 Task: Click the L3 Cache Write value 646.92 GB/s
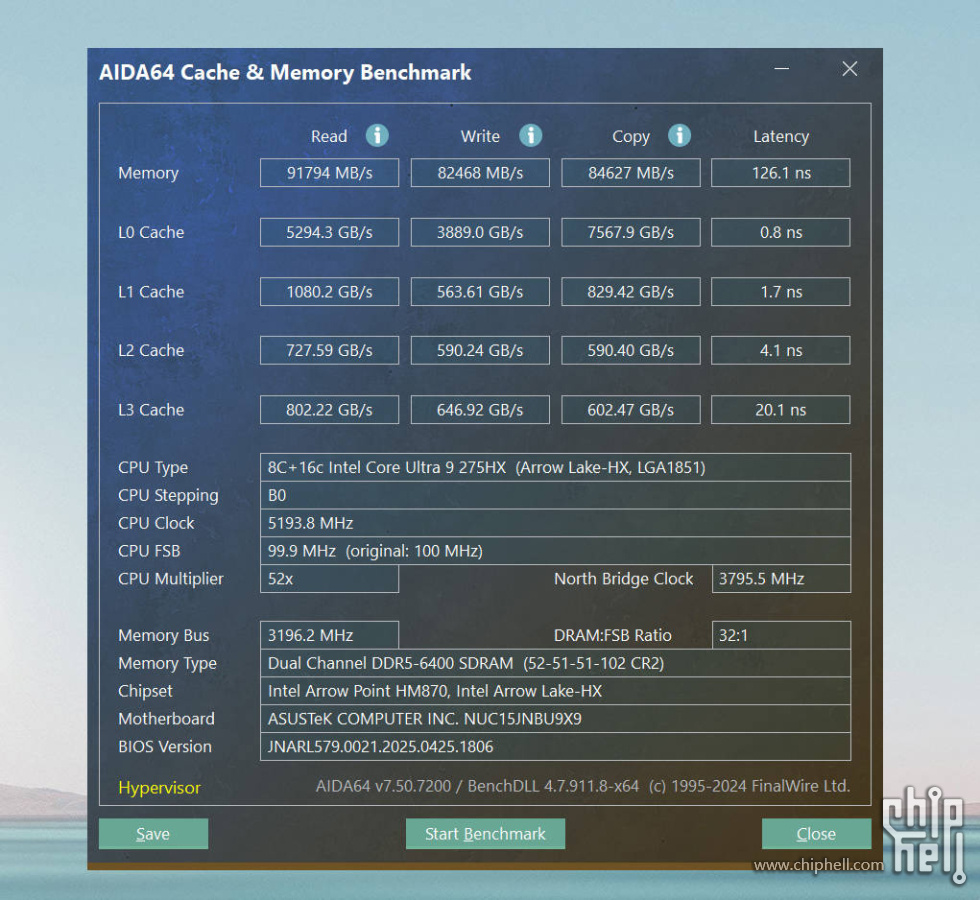(x=480, y=410)
